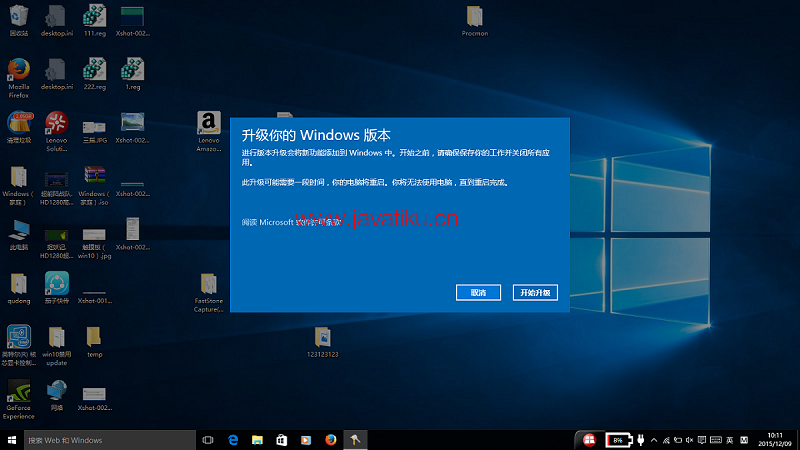The height and width of the screenshot is (450, 800).
Task: Click the 搜索 Web 和 Windows search box
Action: click(110, 440)
